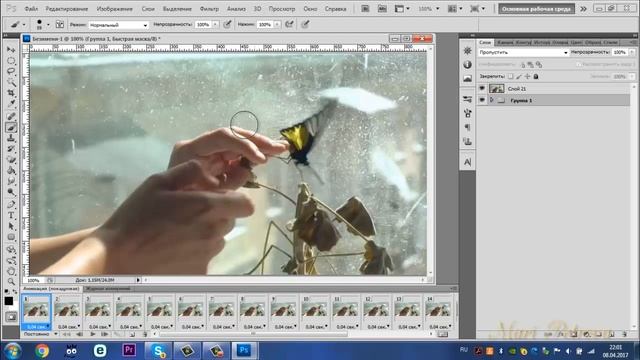640x360 pixels.
Task: Open the brush blending mode dropdown 'Нормальный'
Action: [118, 25]
